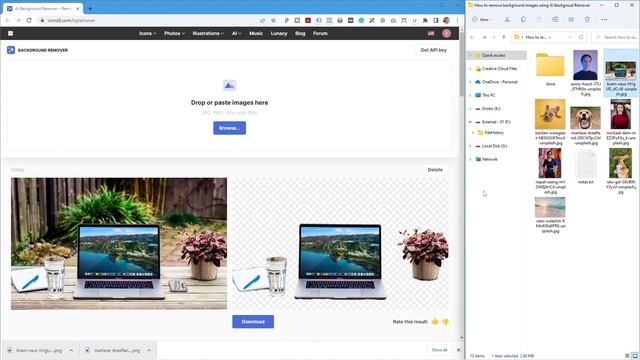Viewport: 640px width, 360px height.
Task: Click thumbs down to rate result
Action: pos(445,322)
